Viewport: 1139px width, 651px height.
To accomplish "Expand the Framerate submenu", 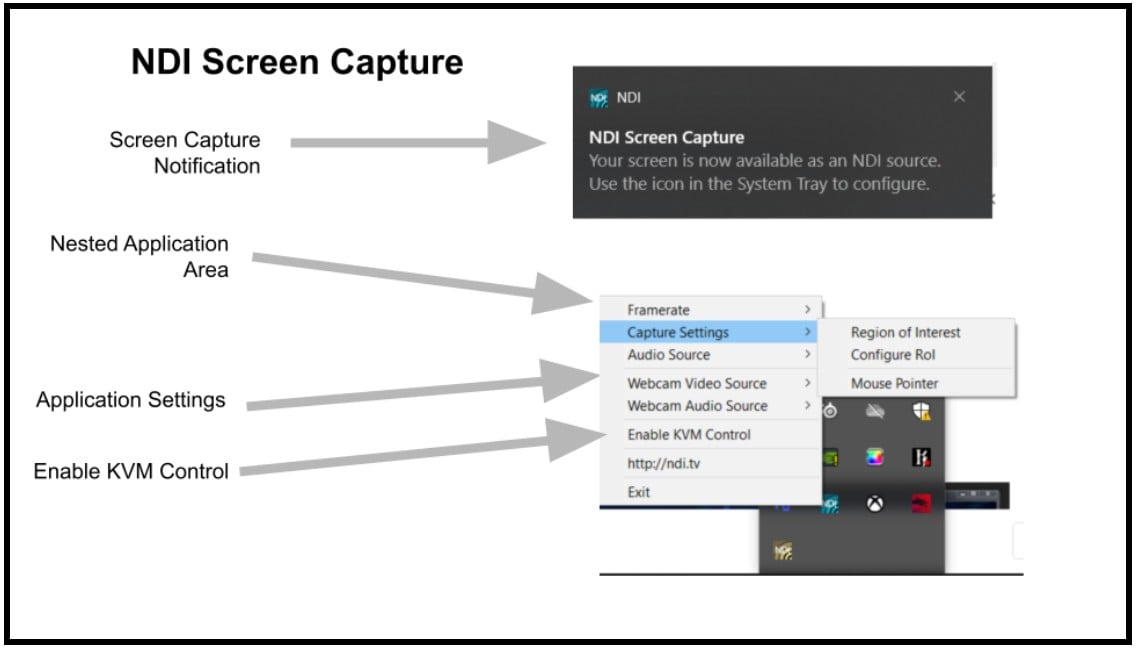I will [661, 309].
